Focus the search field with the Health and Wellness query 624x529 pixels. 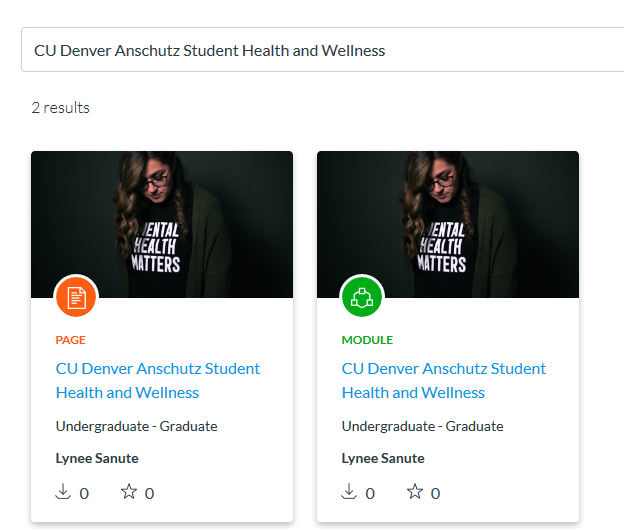coord(322,50)
